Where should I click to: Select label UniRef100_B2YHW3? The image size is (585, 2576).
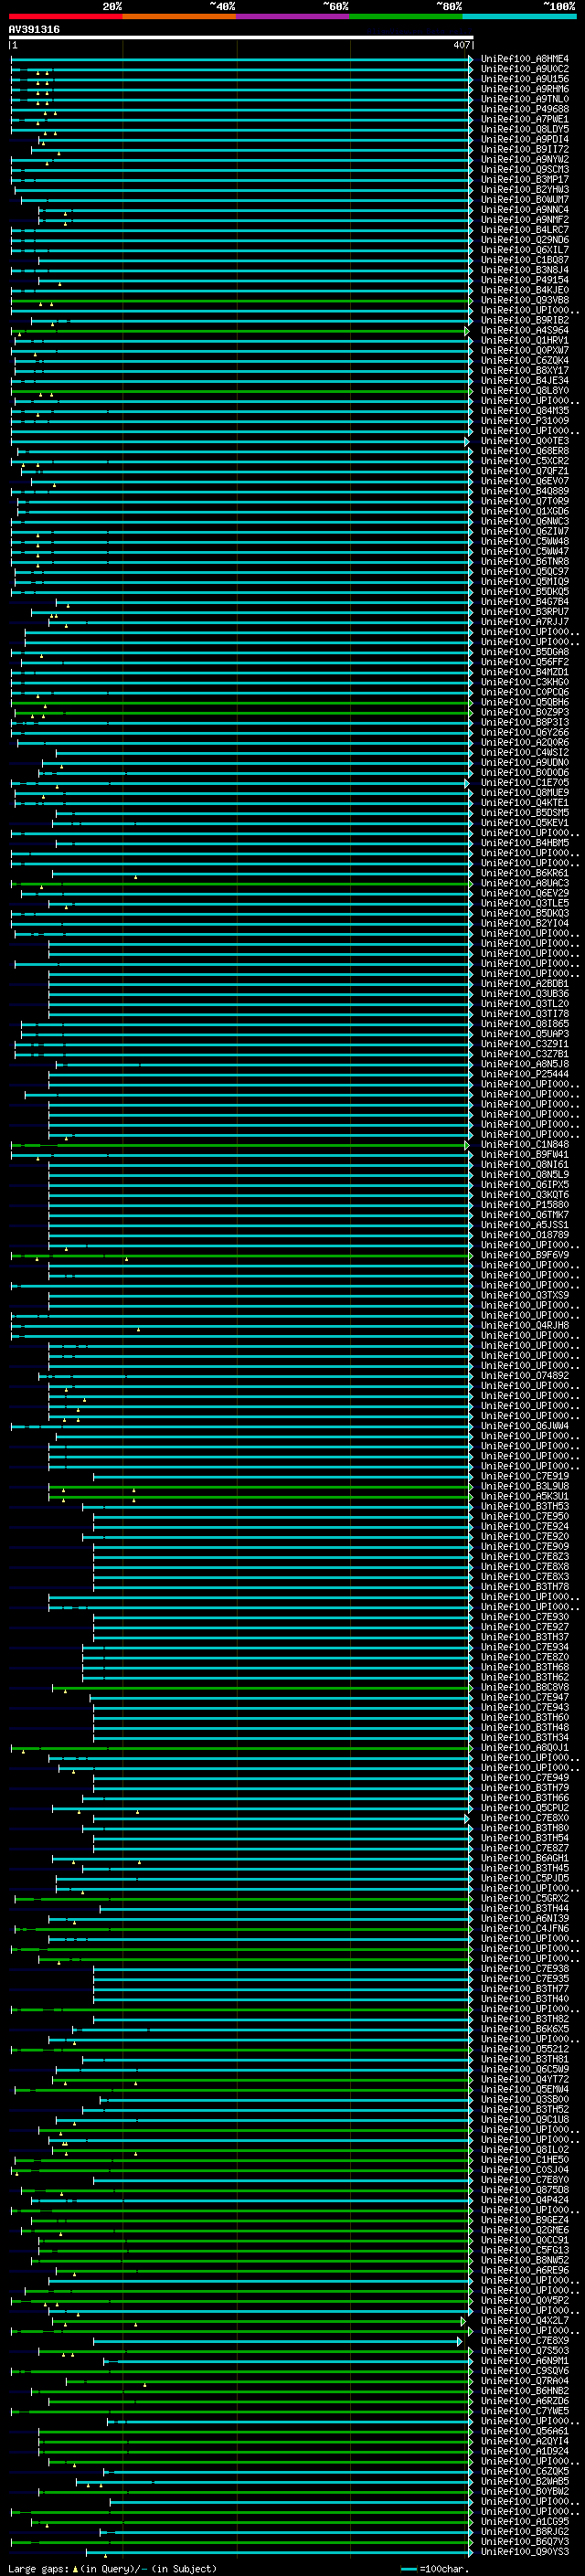click(525, 190)
